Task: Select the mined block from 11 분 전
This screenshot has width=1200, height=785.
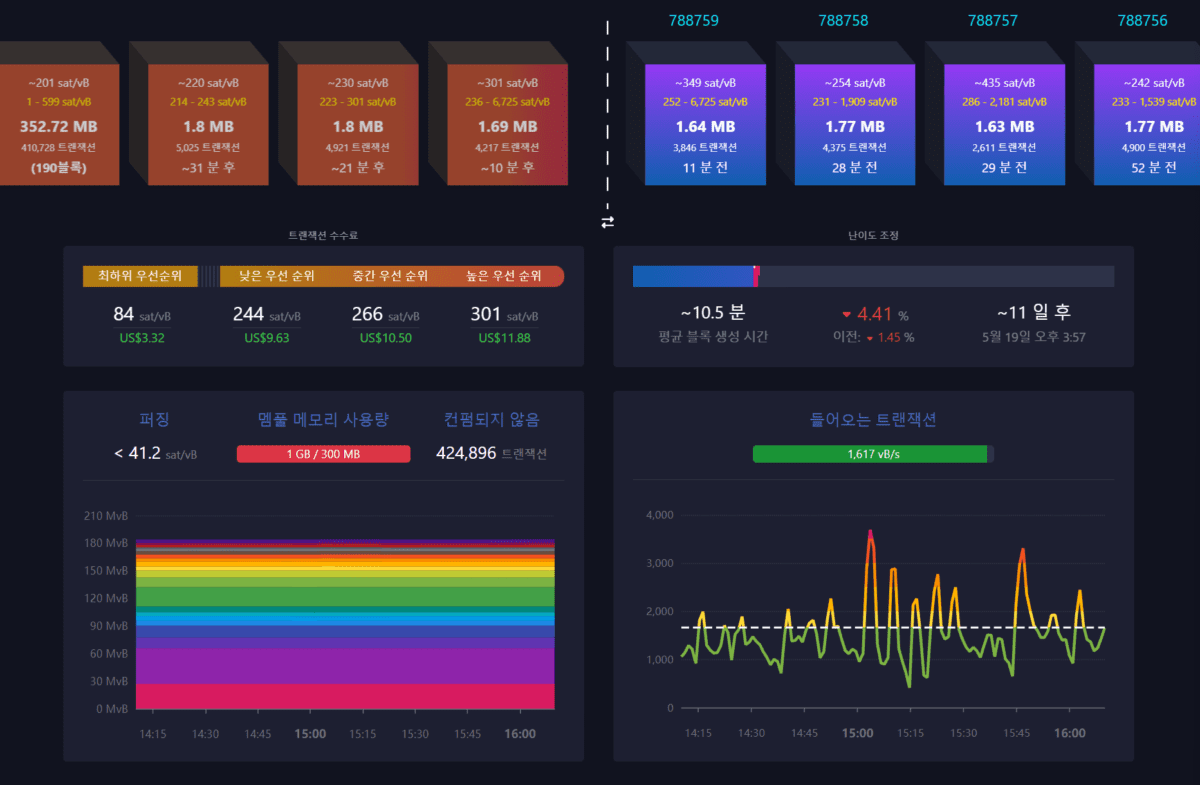Action: 705,125
